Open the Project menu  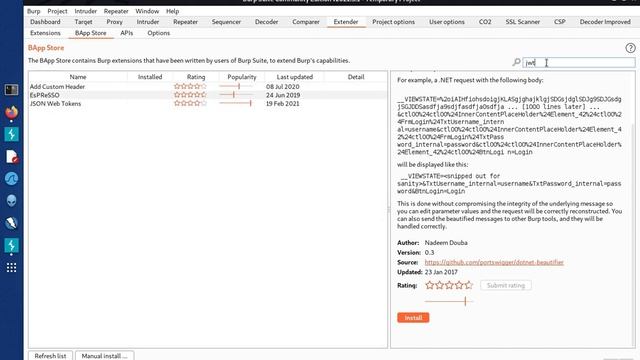[57, 11]
